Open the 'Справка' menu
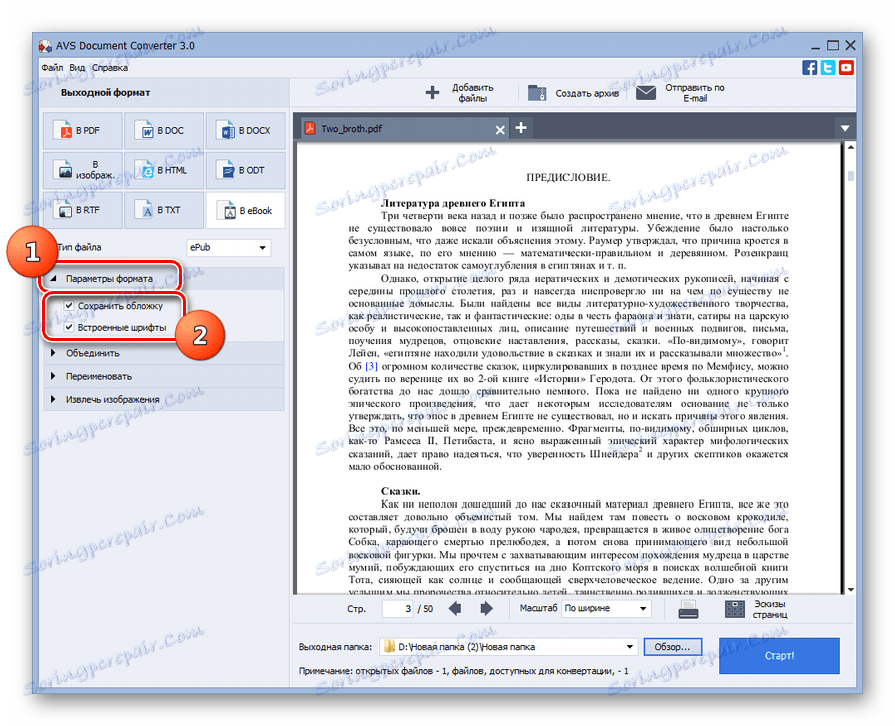Viewport: 895px width, 726px height. [x=110, y=67]
